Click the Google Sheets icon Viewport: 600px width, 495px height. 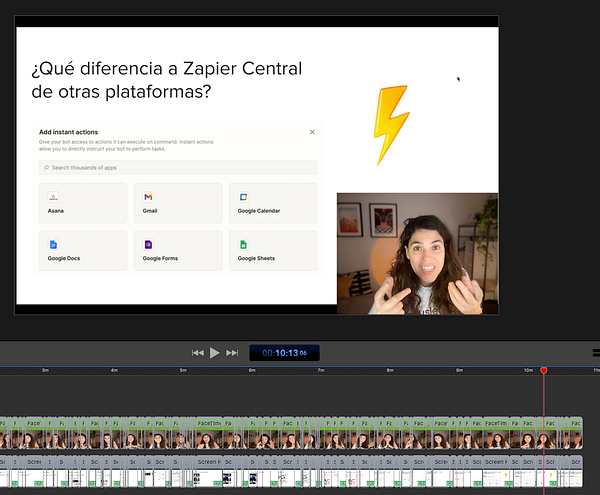tap(243, 244)
